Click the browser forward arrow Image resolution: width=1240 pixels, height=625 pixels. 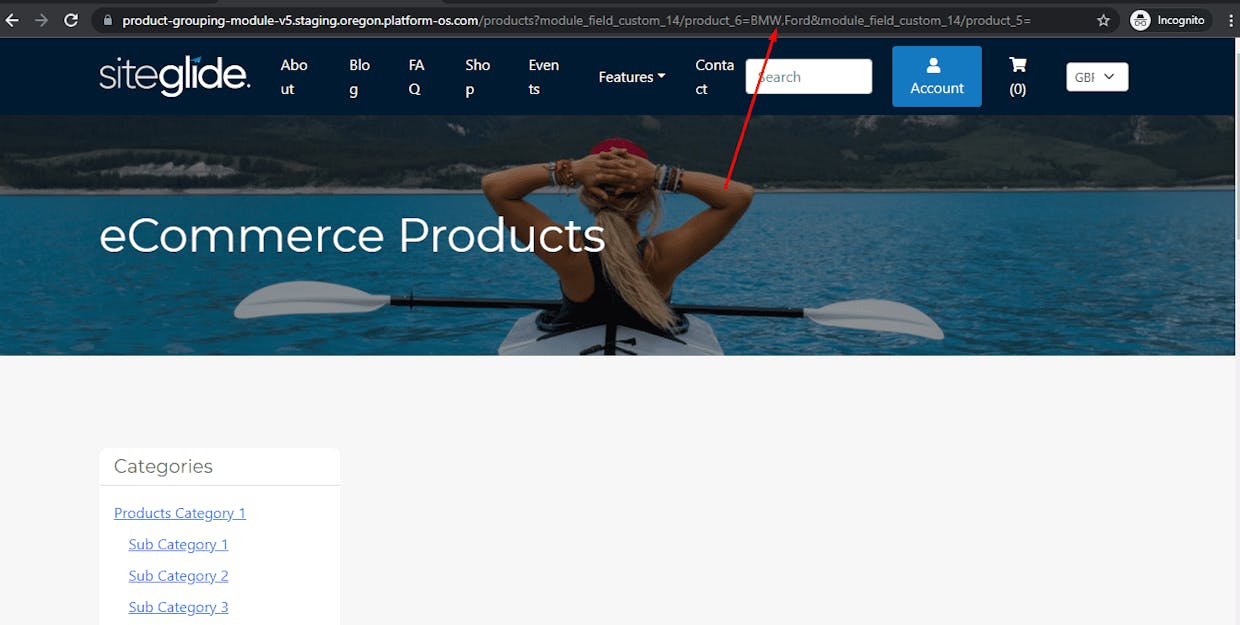click(41, 20)
